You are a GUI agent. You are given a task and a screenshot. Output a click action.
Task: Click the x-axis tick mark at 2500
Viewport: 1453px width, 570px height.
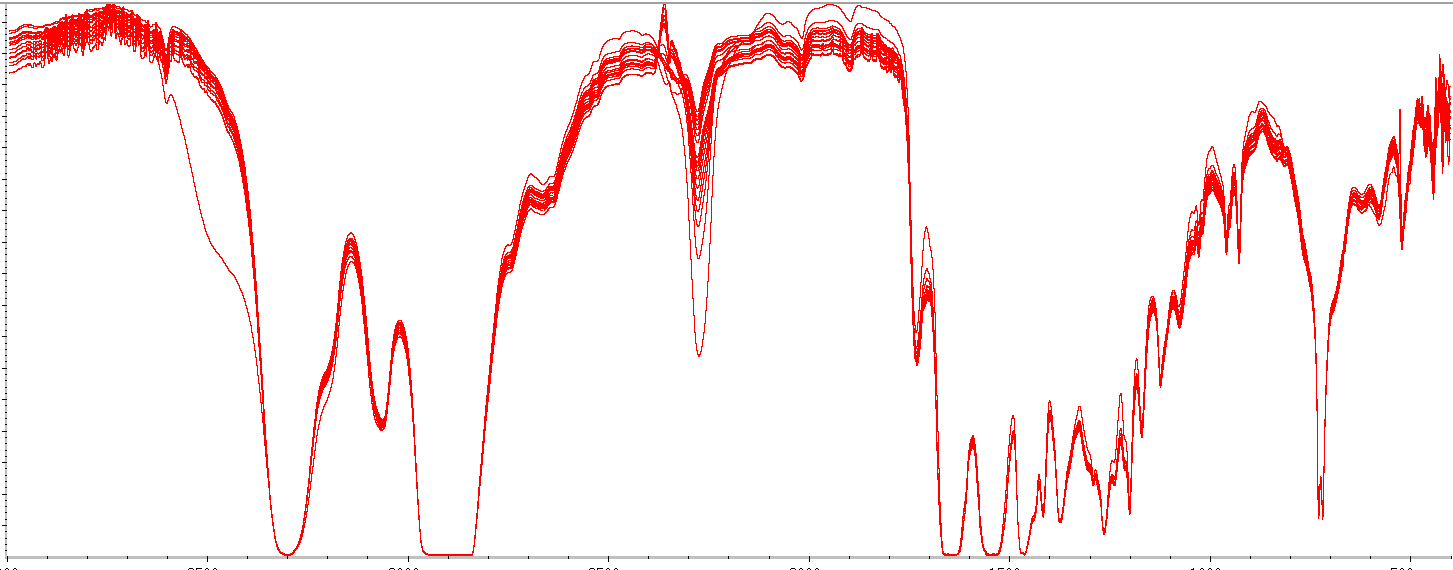point(607,556)
